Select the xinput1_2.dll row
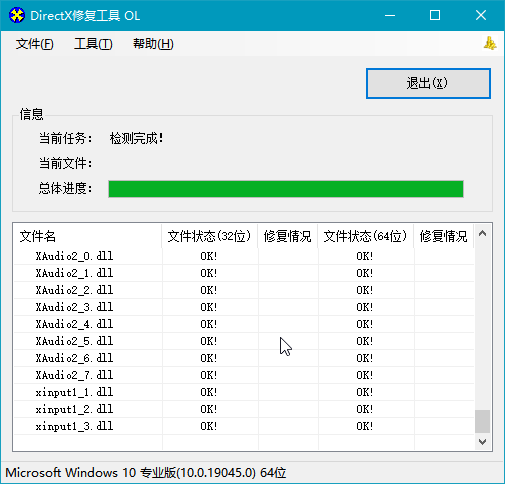Screen dimensions: 505x484 [244, 409]
